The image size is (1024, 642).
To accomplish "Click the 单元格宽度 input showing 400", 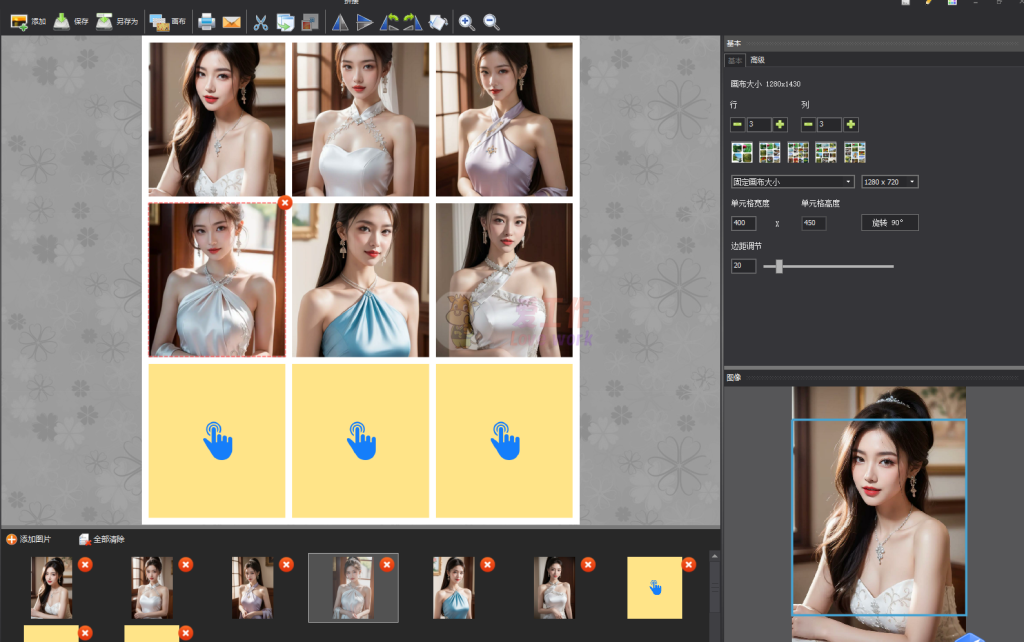I will (744, 223).
